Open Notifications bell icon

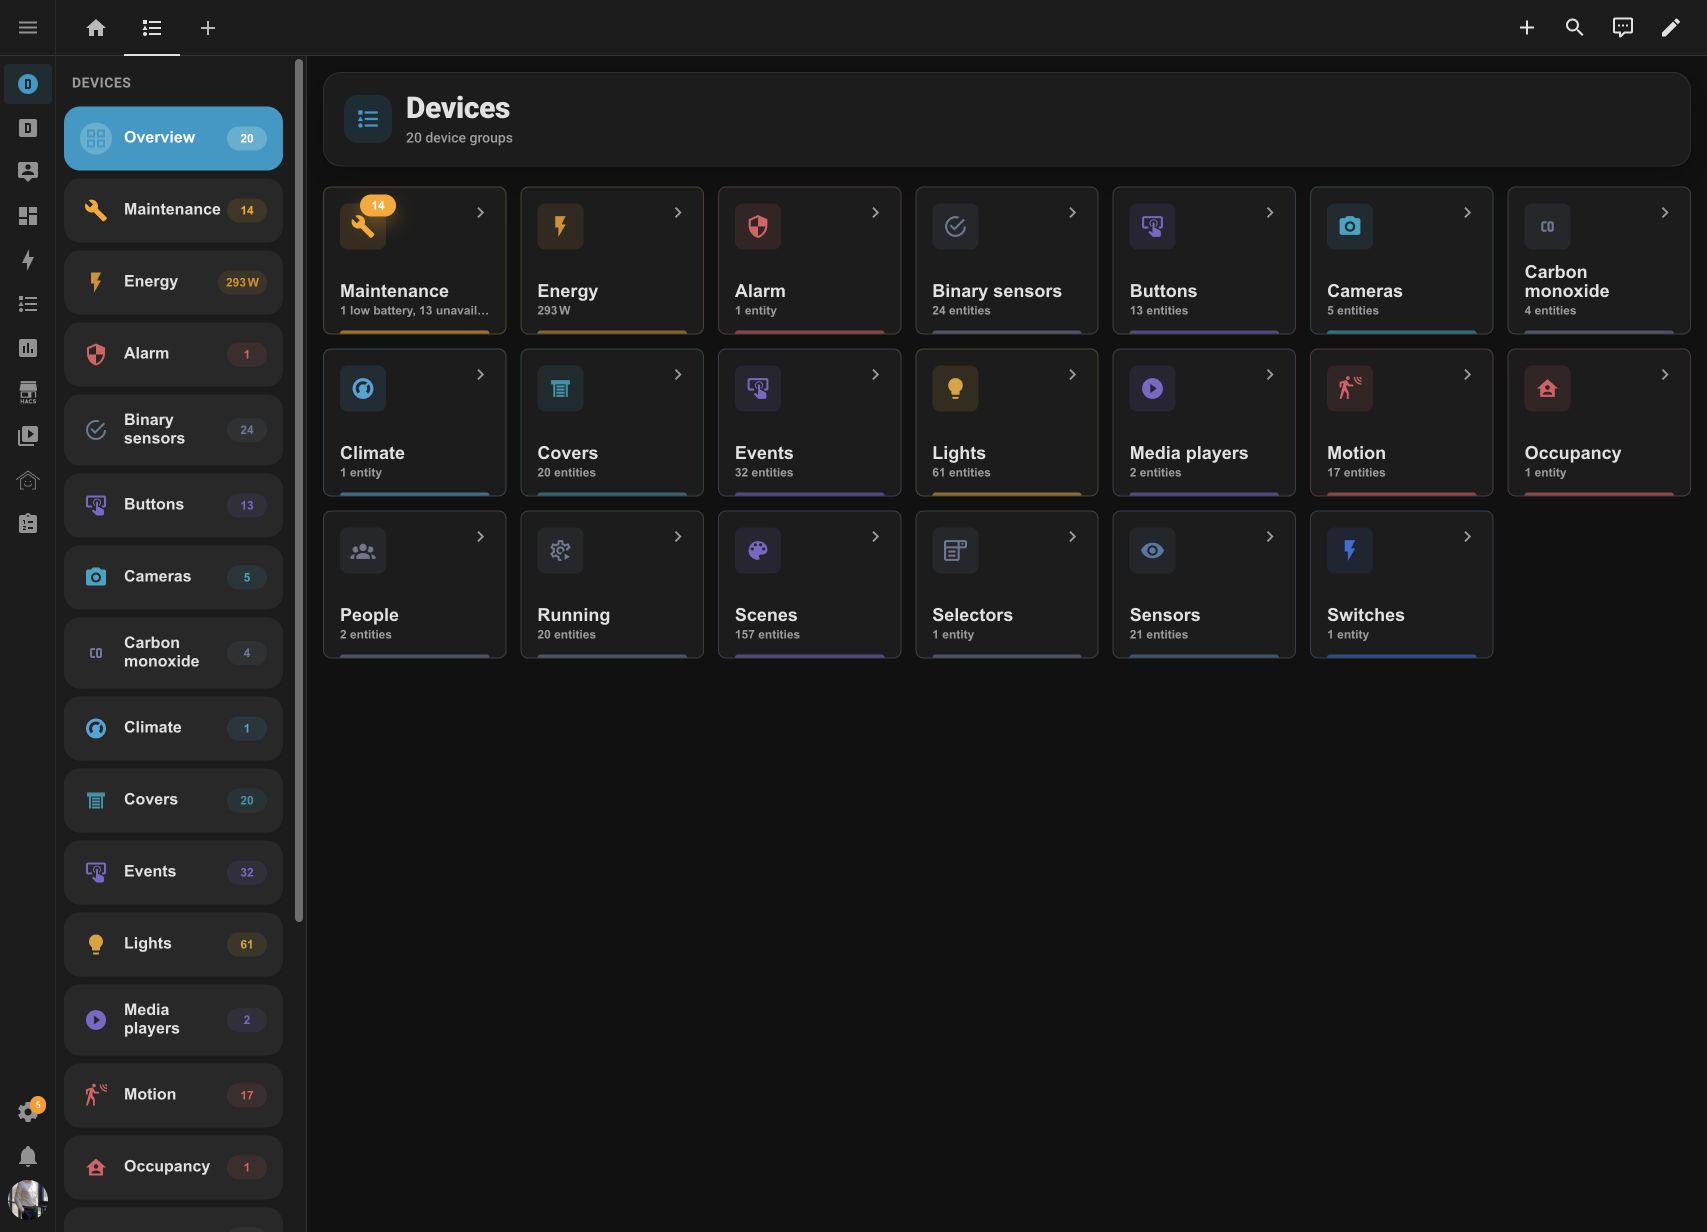28,1156
